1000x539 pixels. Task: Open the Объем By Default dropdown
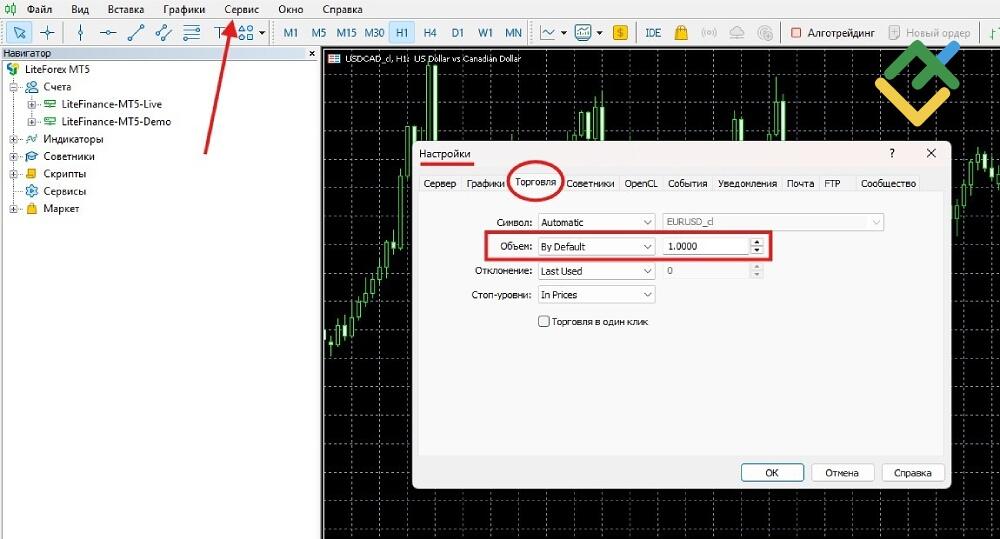coord(596,246)
